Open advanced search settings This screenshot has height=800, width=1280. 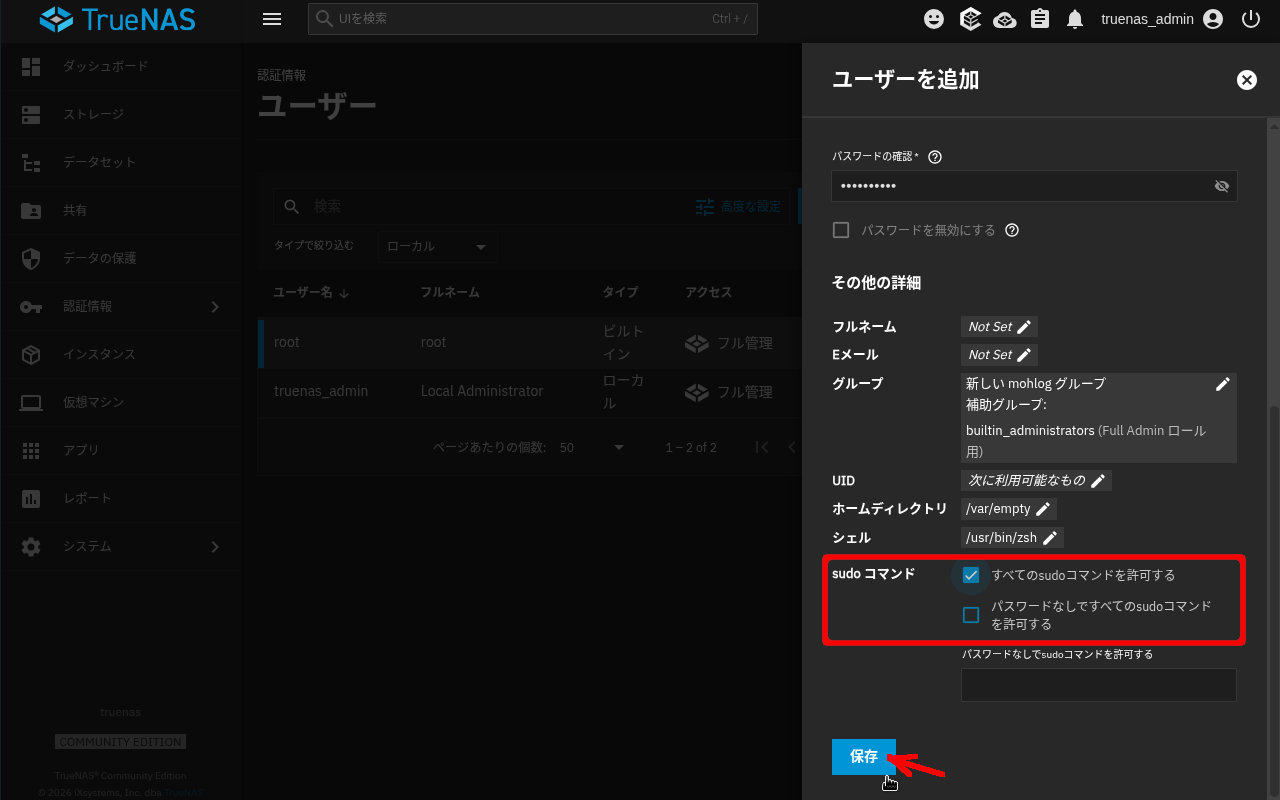(738, 206)
